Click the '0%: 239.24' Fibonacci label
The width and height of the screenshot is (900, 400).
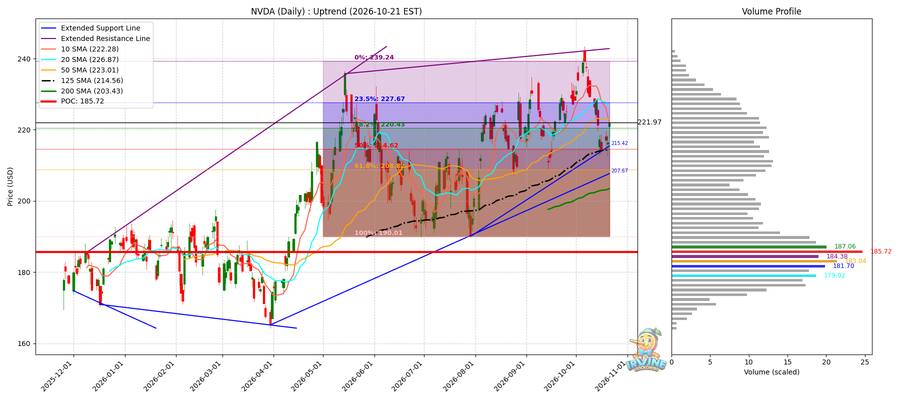pyautogui.click(x=374, y=57)
